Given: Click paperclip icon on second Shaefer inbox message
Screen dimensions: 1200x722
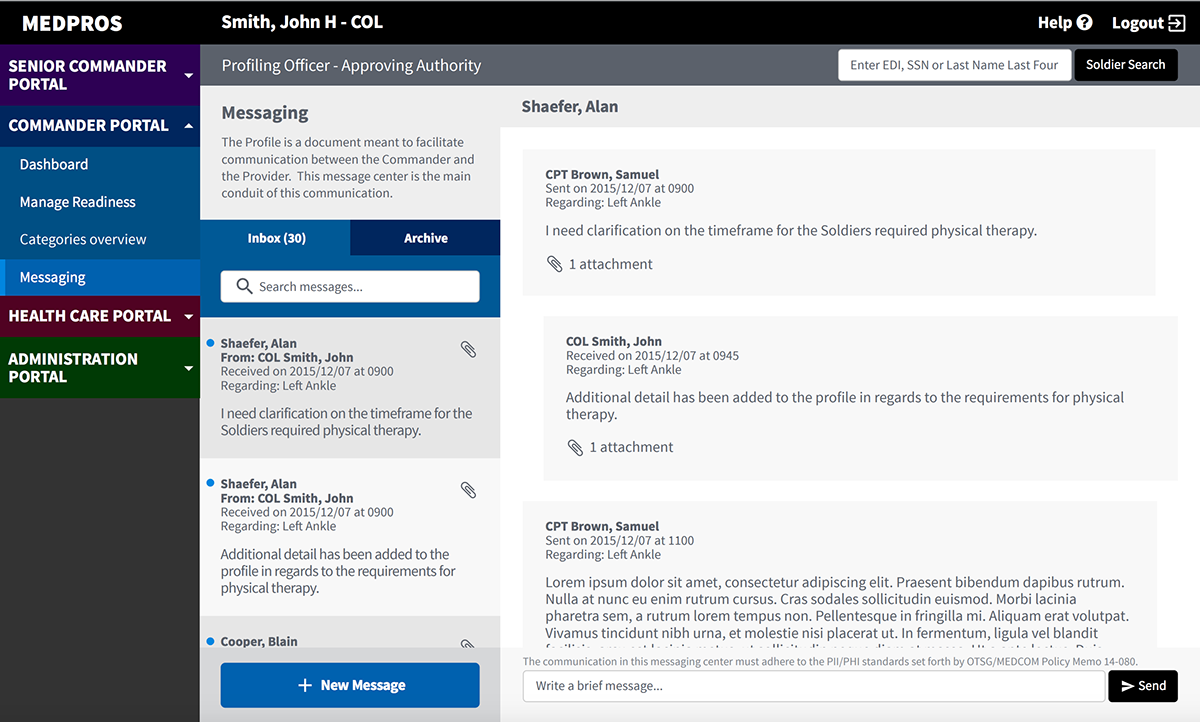Looking at the screenshot, I should point(468,490).
